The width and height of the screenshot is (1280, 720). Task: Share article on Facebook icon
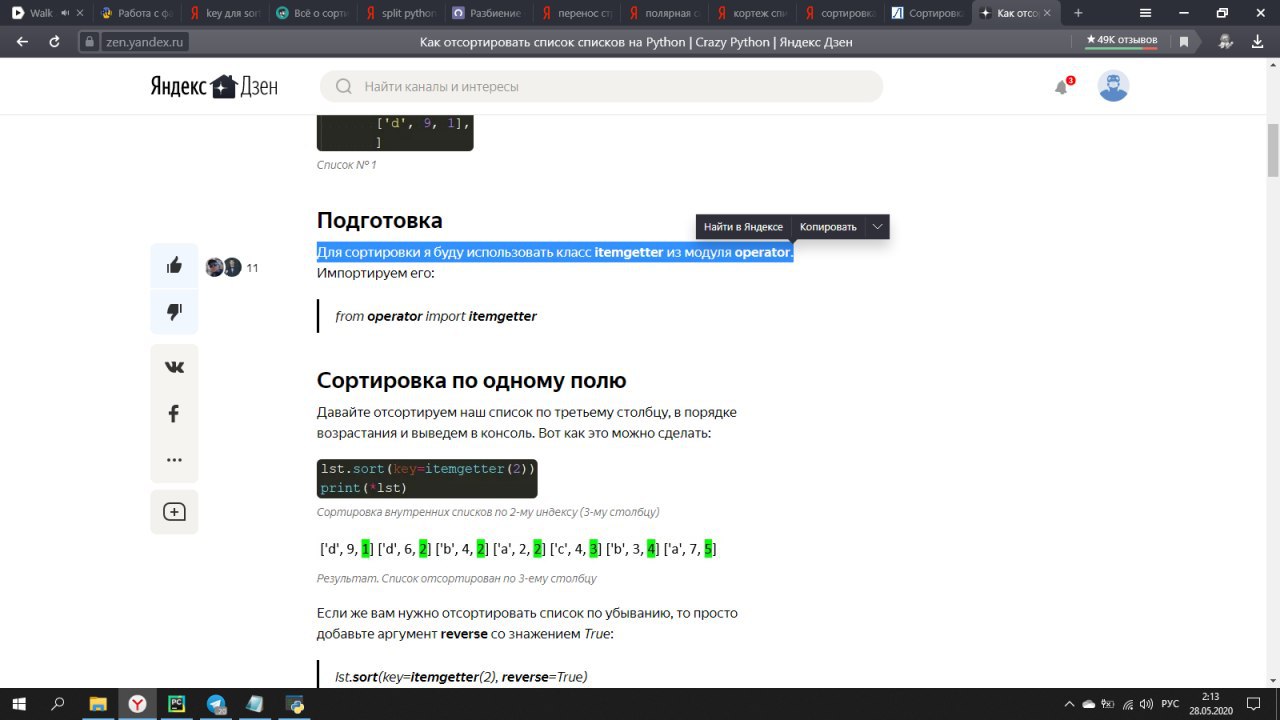(174, 413)
